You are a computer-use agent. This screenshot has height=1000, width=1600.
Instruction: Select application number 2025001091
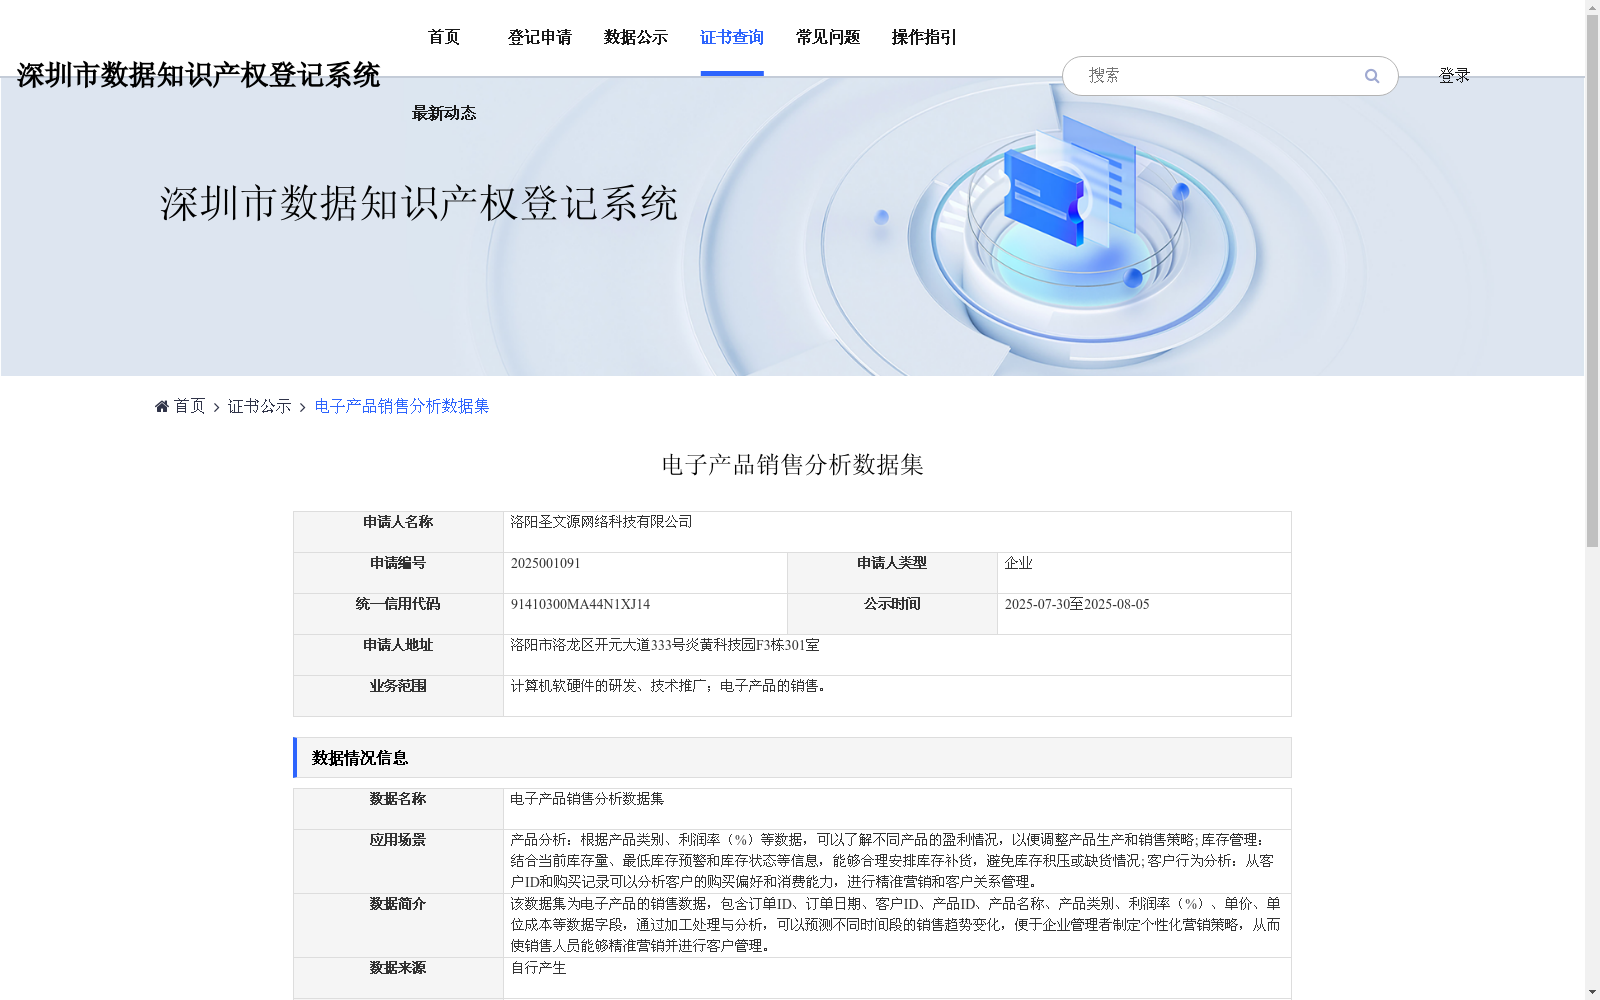(x=545, y=563)
